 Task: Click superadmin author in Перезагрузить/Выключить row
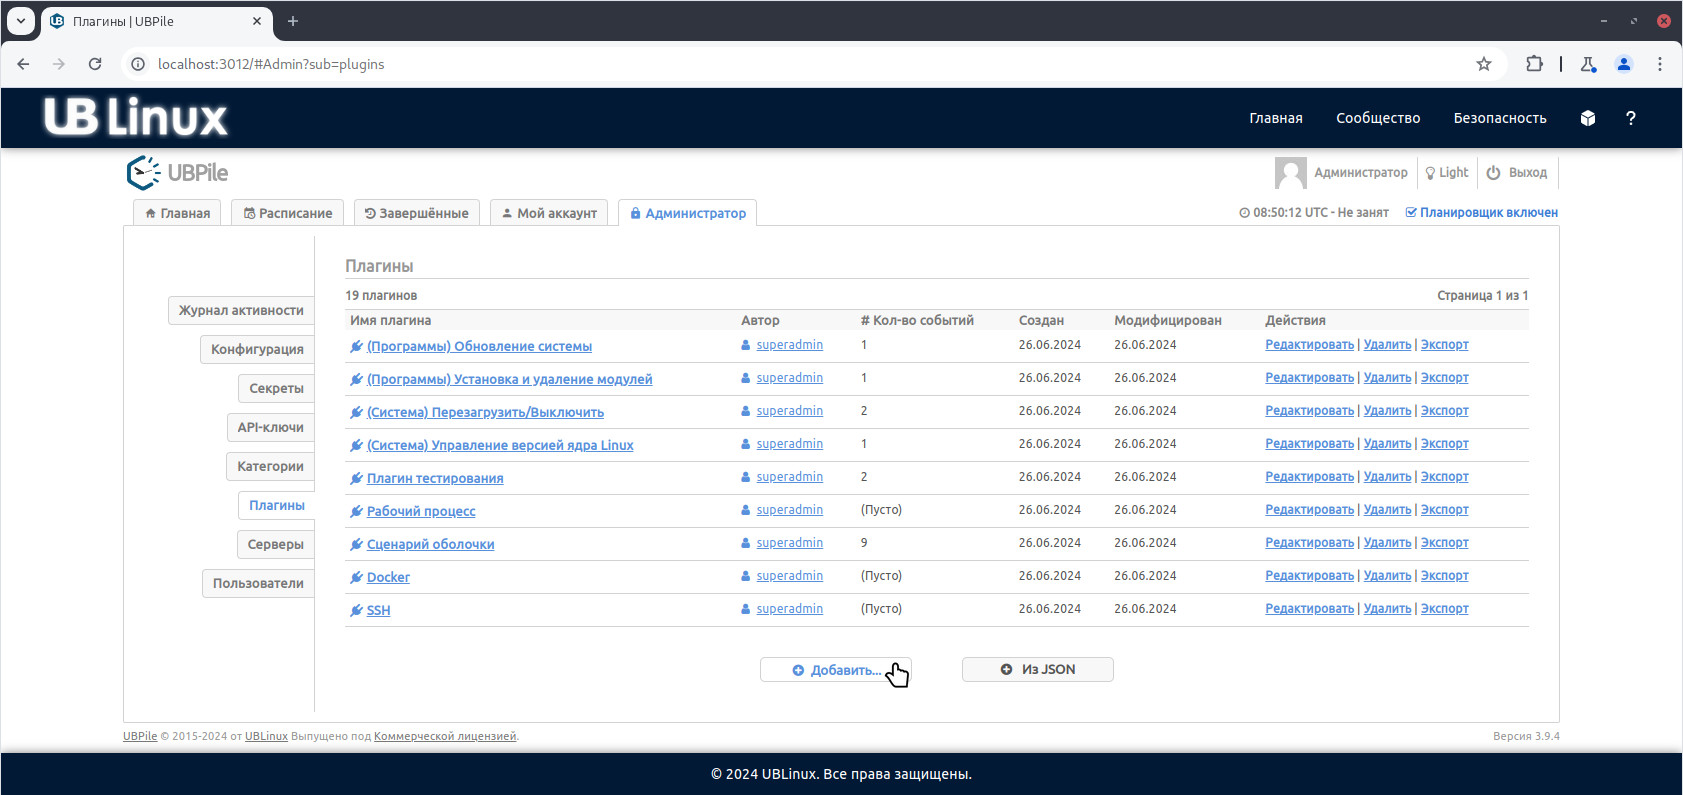[789, 411]
